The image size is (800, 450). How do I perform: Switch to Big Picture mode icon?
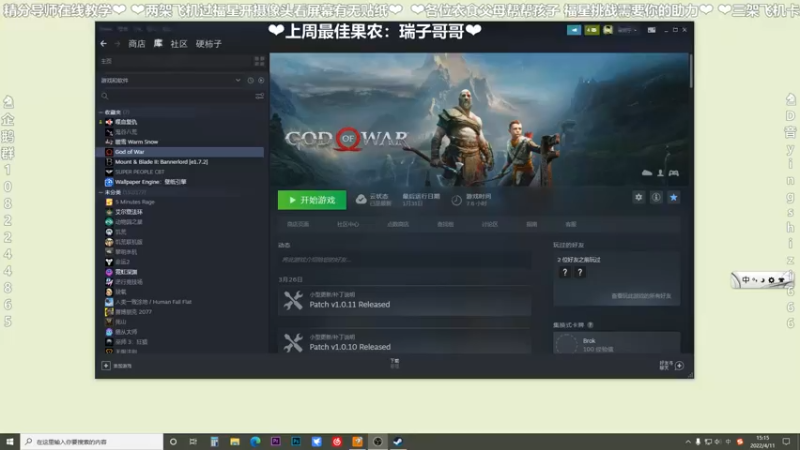(652, 30)
